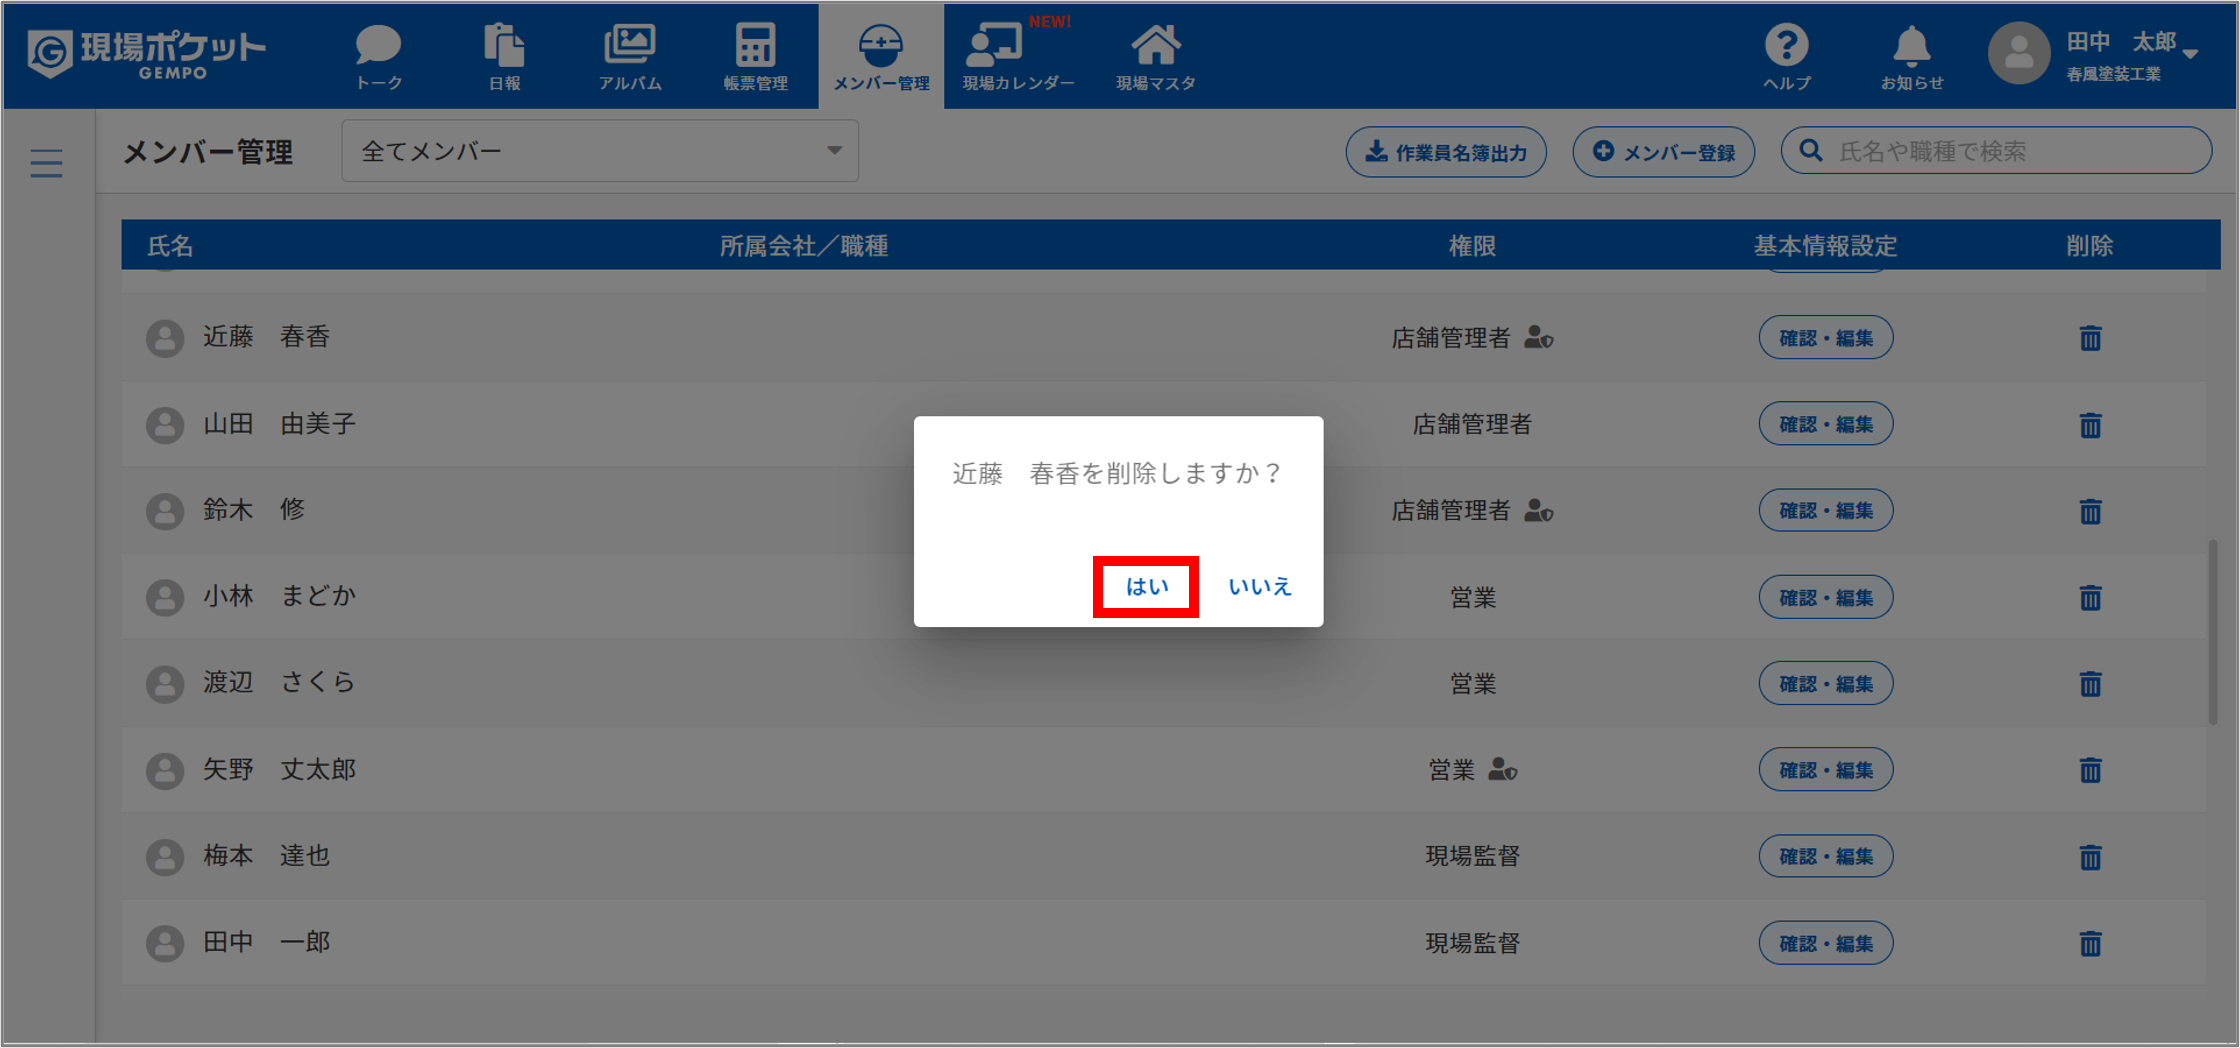Open 確認・編集 for 矢野 丈太郎
This screenshot has height=1048, width=2240.
[1826, 770]
